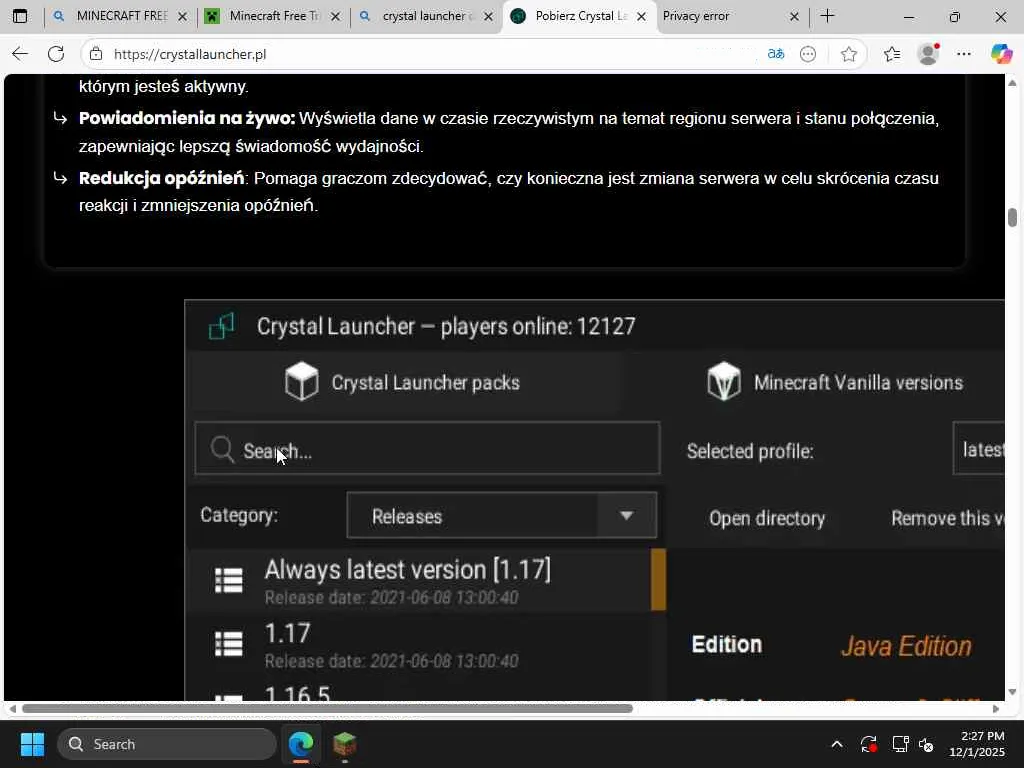
Task: Click the Remove this version button
Action: pos(948,519)
